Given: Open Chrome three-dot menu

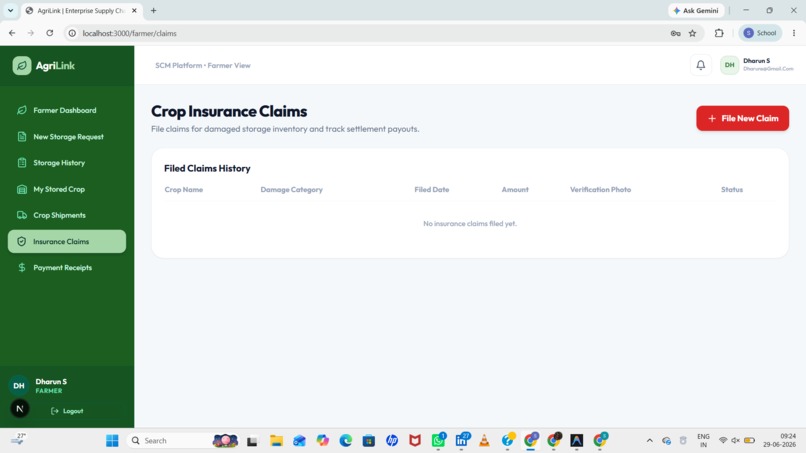Looking at the screenshot, I should click(x=794, y=33).
